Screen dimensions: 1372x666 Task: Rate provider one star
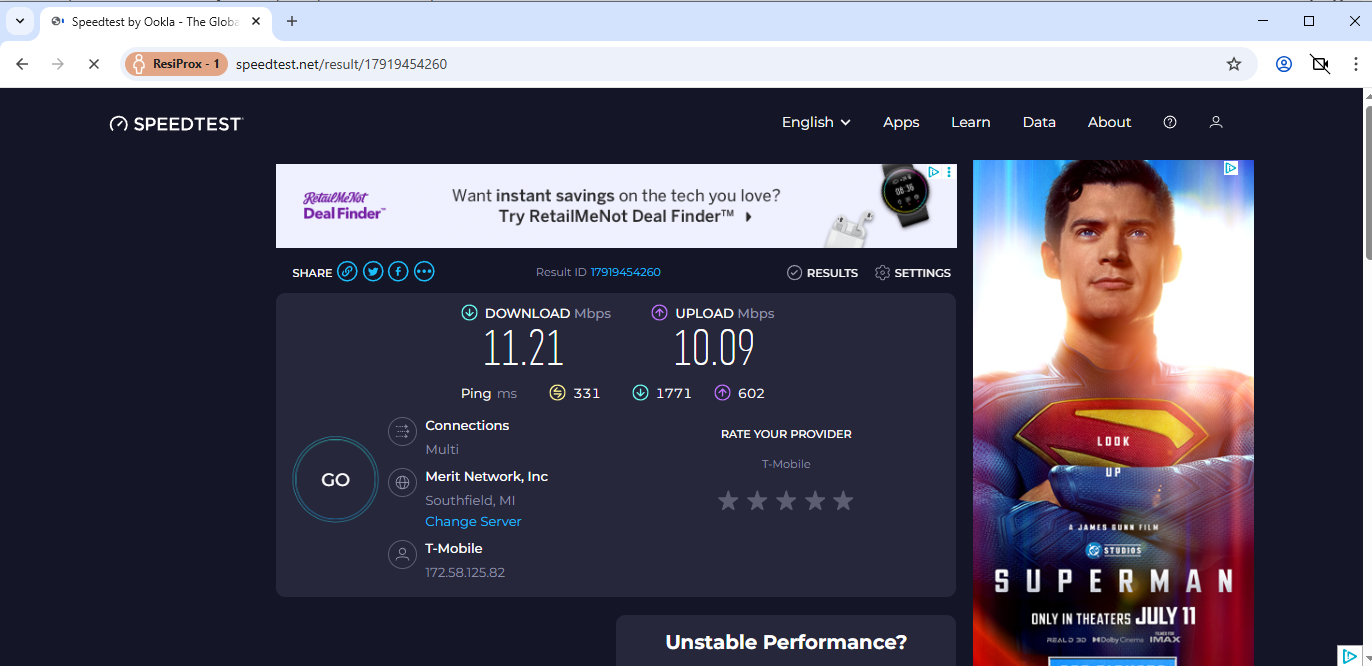point(728,500)
